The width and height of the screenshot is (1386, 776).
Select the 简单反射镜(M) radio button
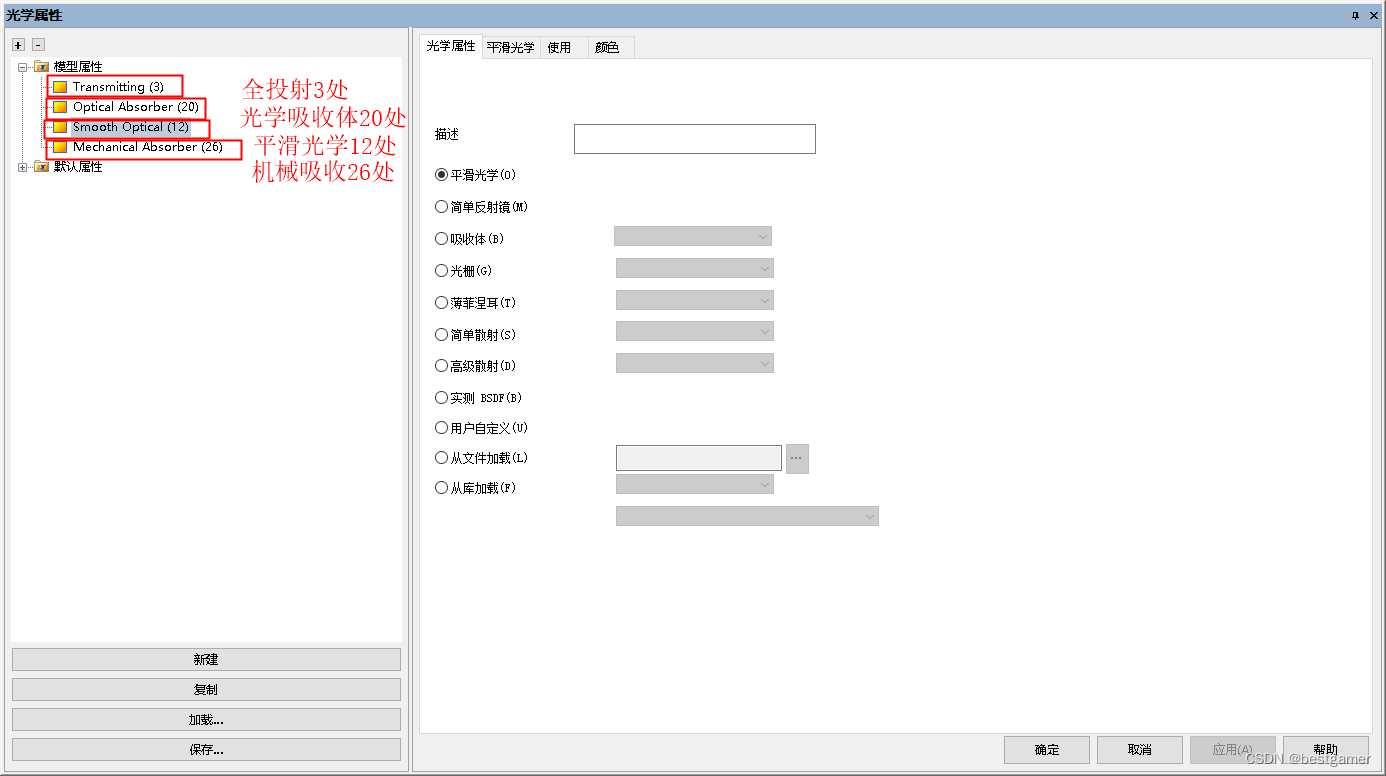click(x=441, y=206)
